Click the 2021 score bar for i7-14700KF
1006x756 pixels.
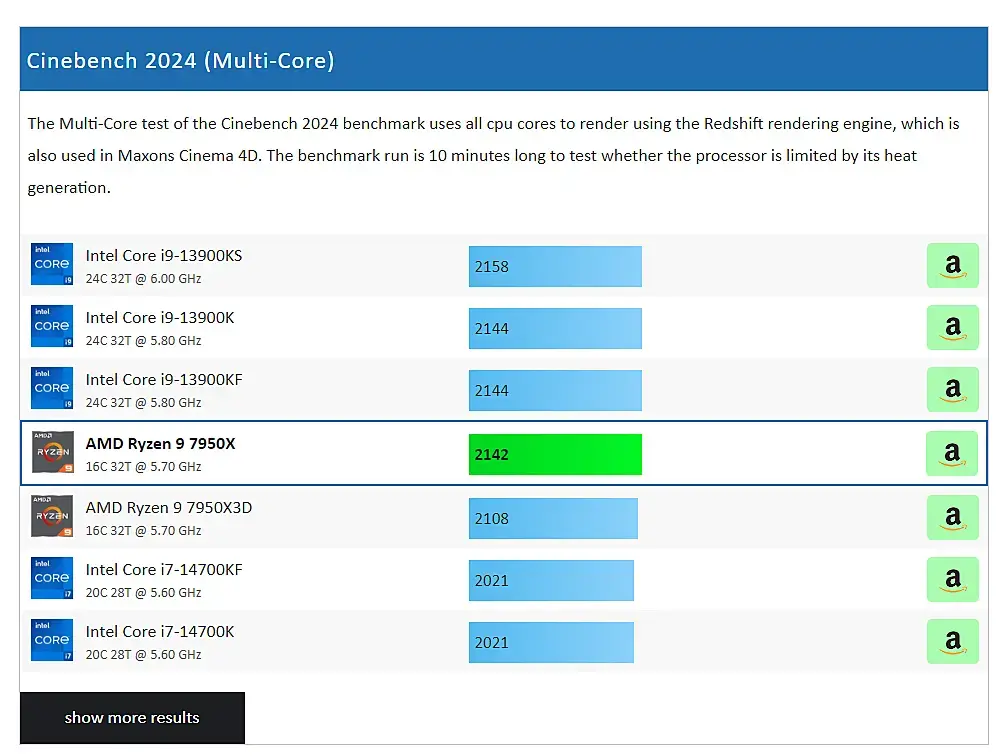coord(551,581)
